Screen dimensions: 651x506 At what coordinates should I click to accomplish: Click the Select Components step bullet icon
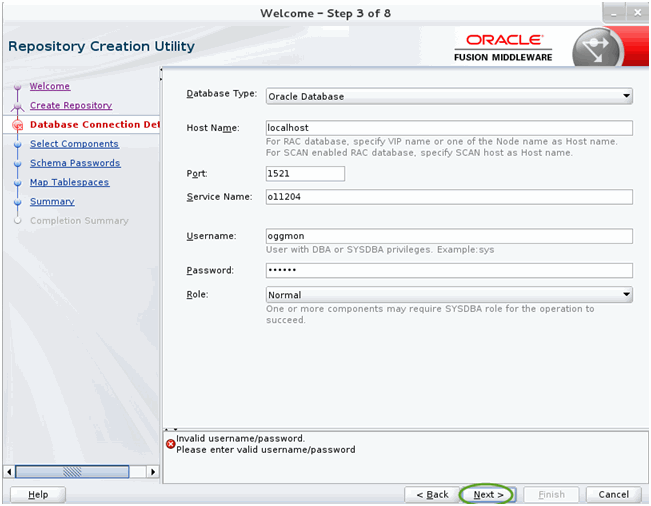coord(17,144)
